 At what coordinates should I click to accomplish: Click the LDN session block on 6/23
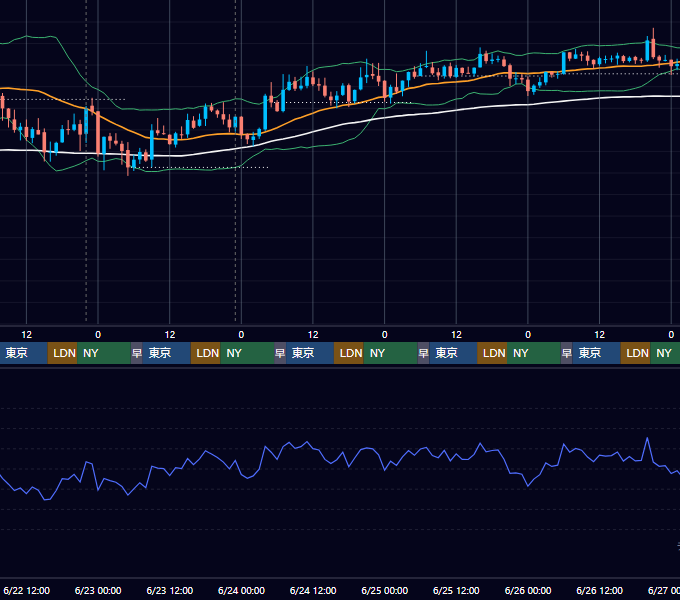(x=206, y=353)
